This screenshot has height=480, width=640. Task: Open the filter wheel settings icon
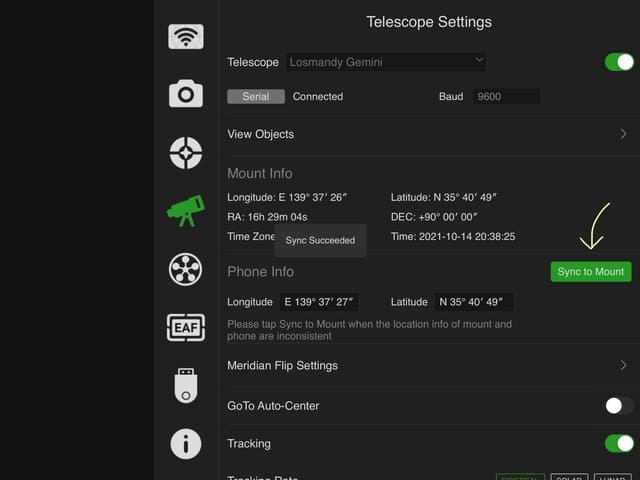(186, 268)
